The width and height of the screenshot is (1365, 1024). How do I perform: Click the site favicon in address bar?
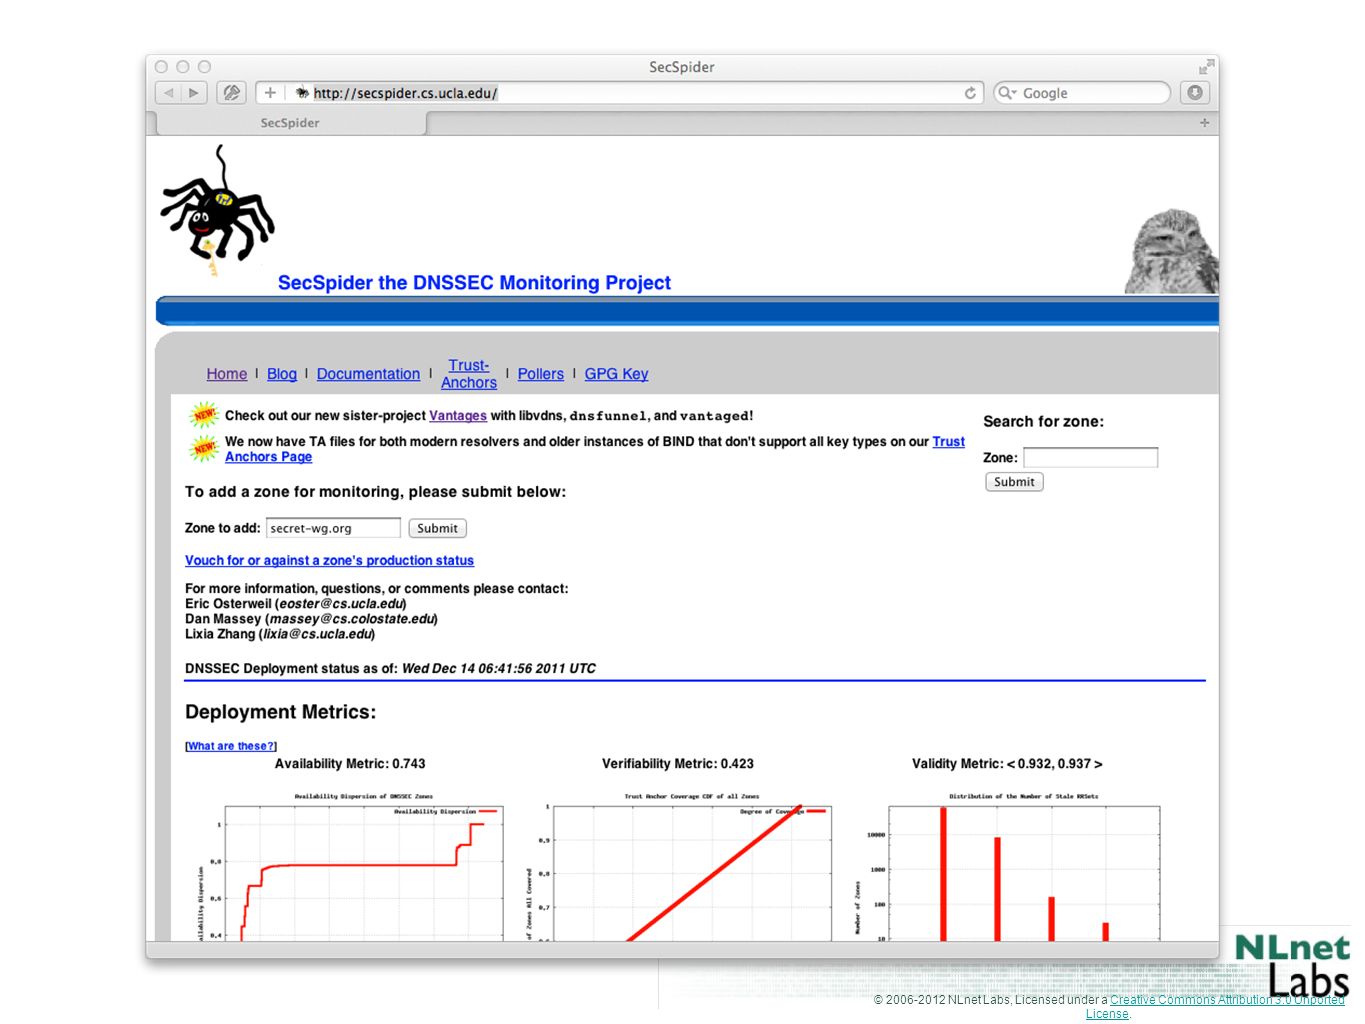tap(302, 93)
